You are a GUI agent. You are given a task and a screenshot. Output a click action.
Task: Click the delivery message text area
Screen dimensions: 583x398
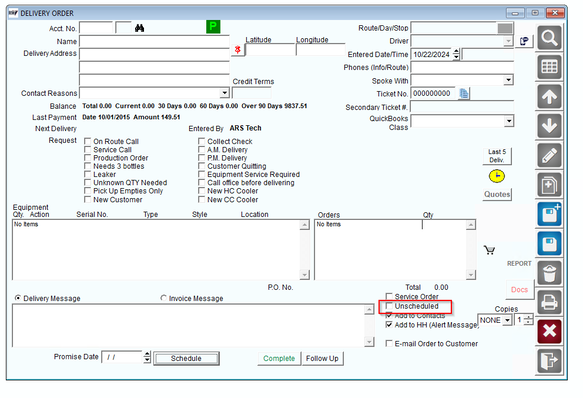(188, 326)
